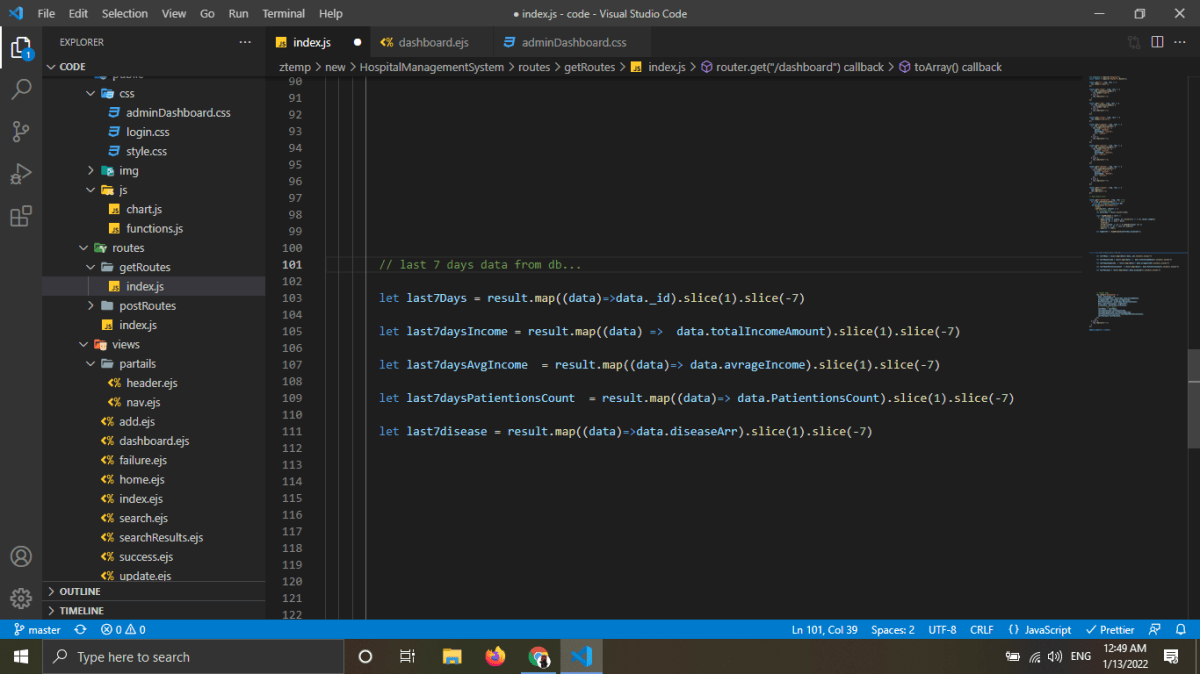Click the network icon in system tray
The height and width of the screenshot is (674, 1200).
1035,657
